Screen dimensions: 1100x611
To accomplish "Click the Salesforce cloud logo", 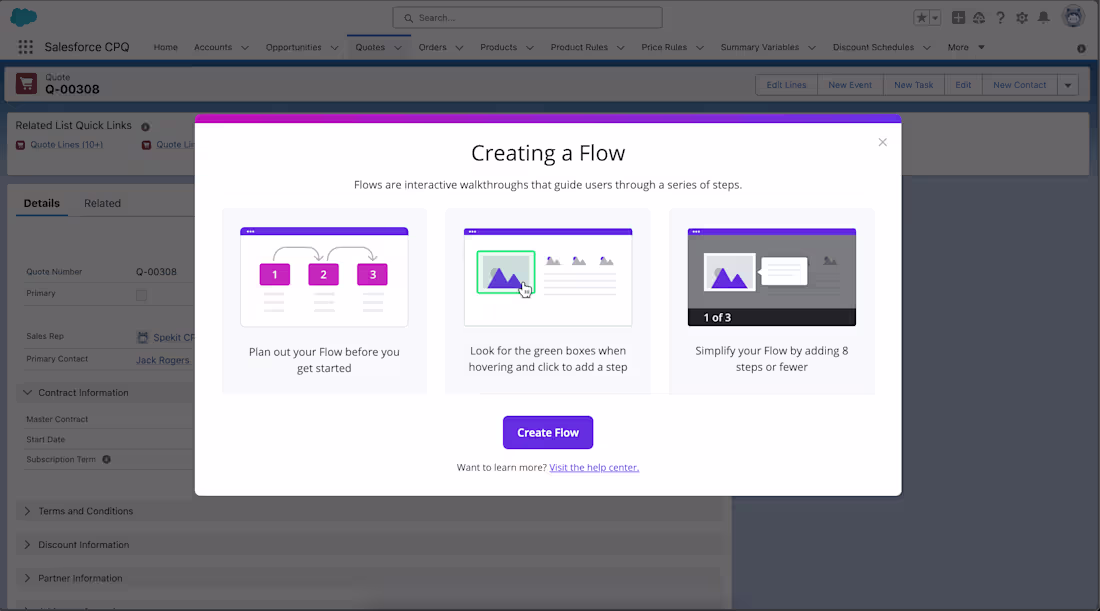I will tap(21, 15).
